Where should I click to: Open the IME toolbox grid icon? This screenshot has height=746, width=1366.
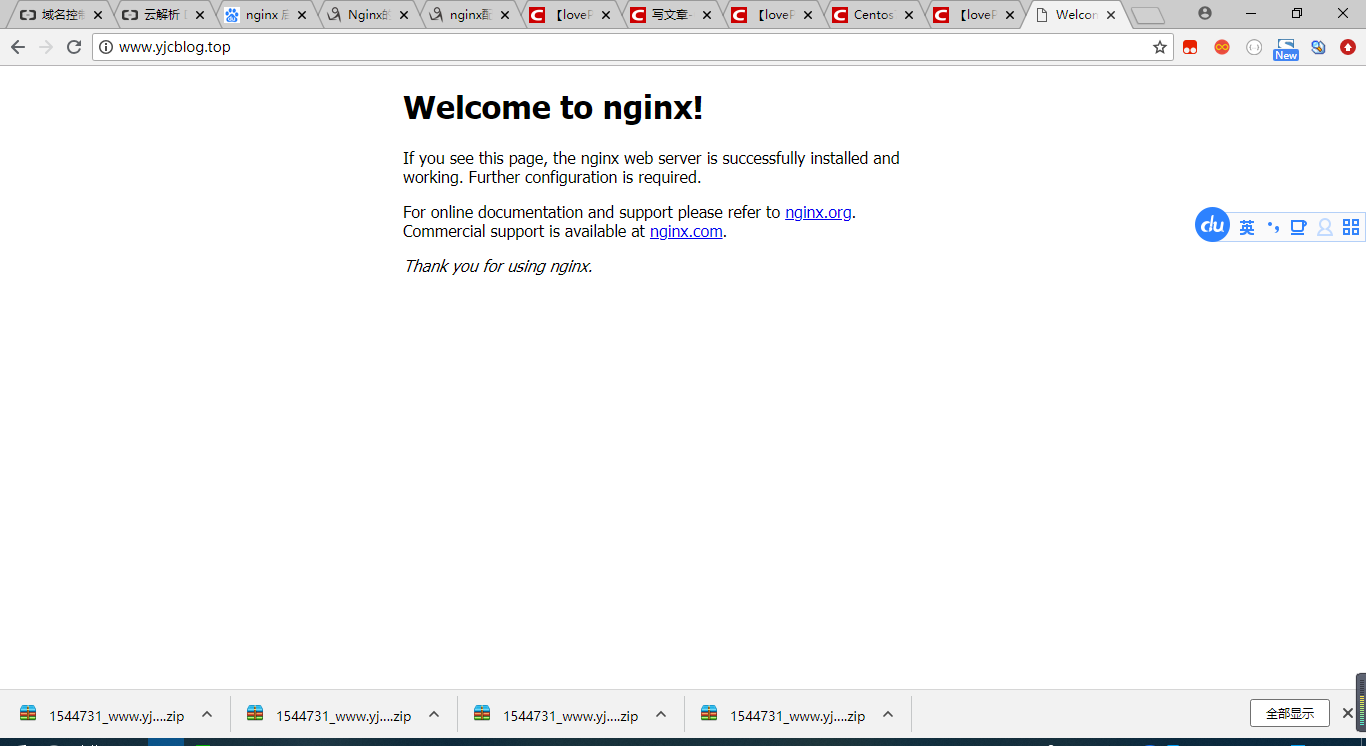(x=1351, y=227)
